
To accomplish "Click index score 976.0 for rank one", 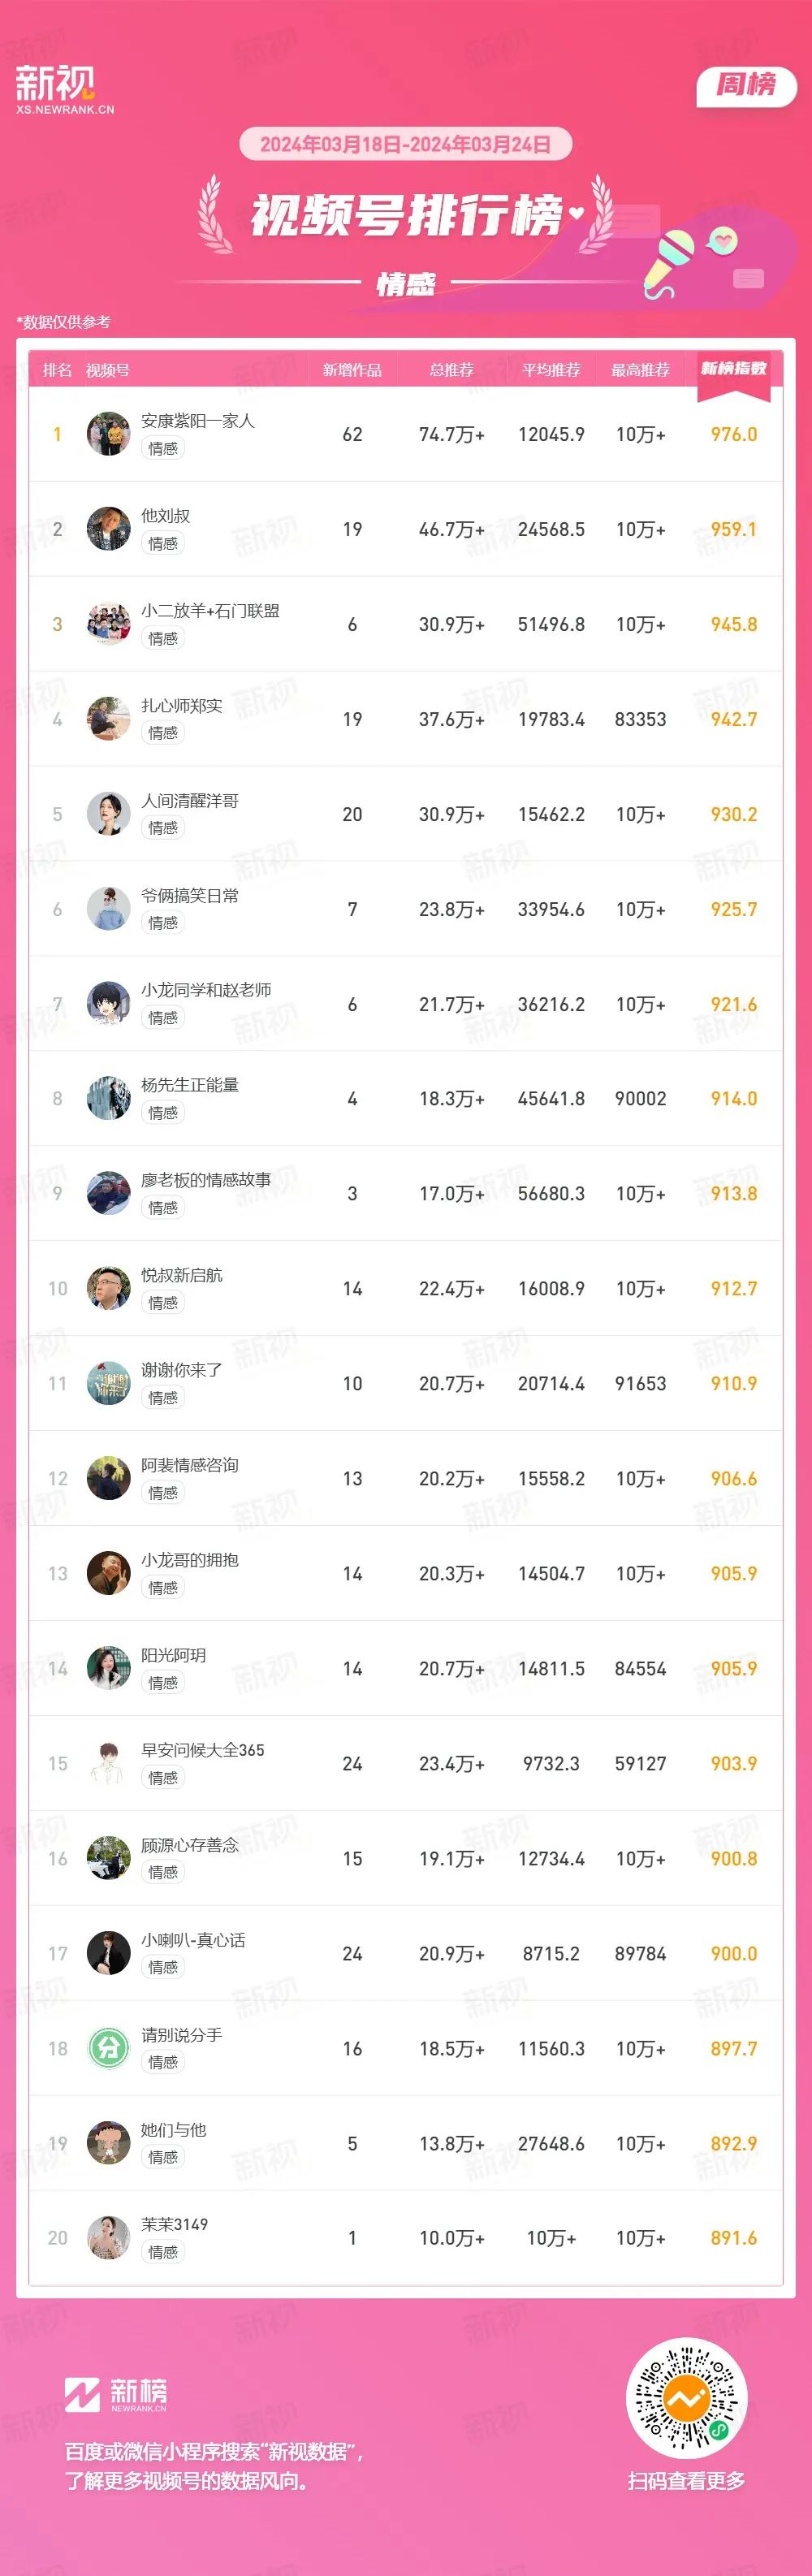I will pyautogui.click(x=733, y=434).
